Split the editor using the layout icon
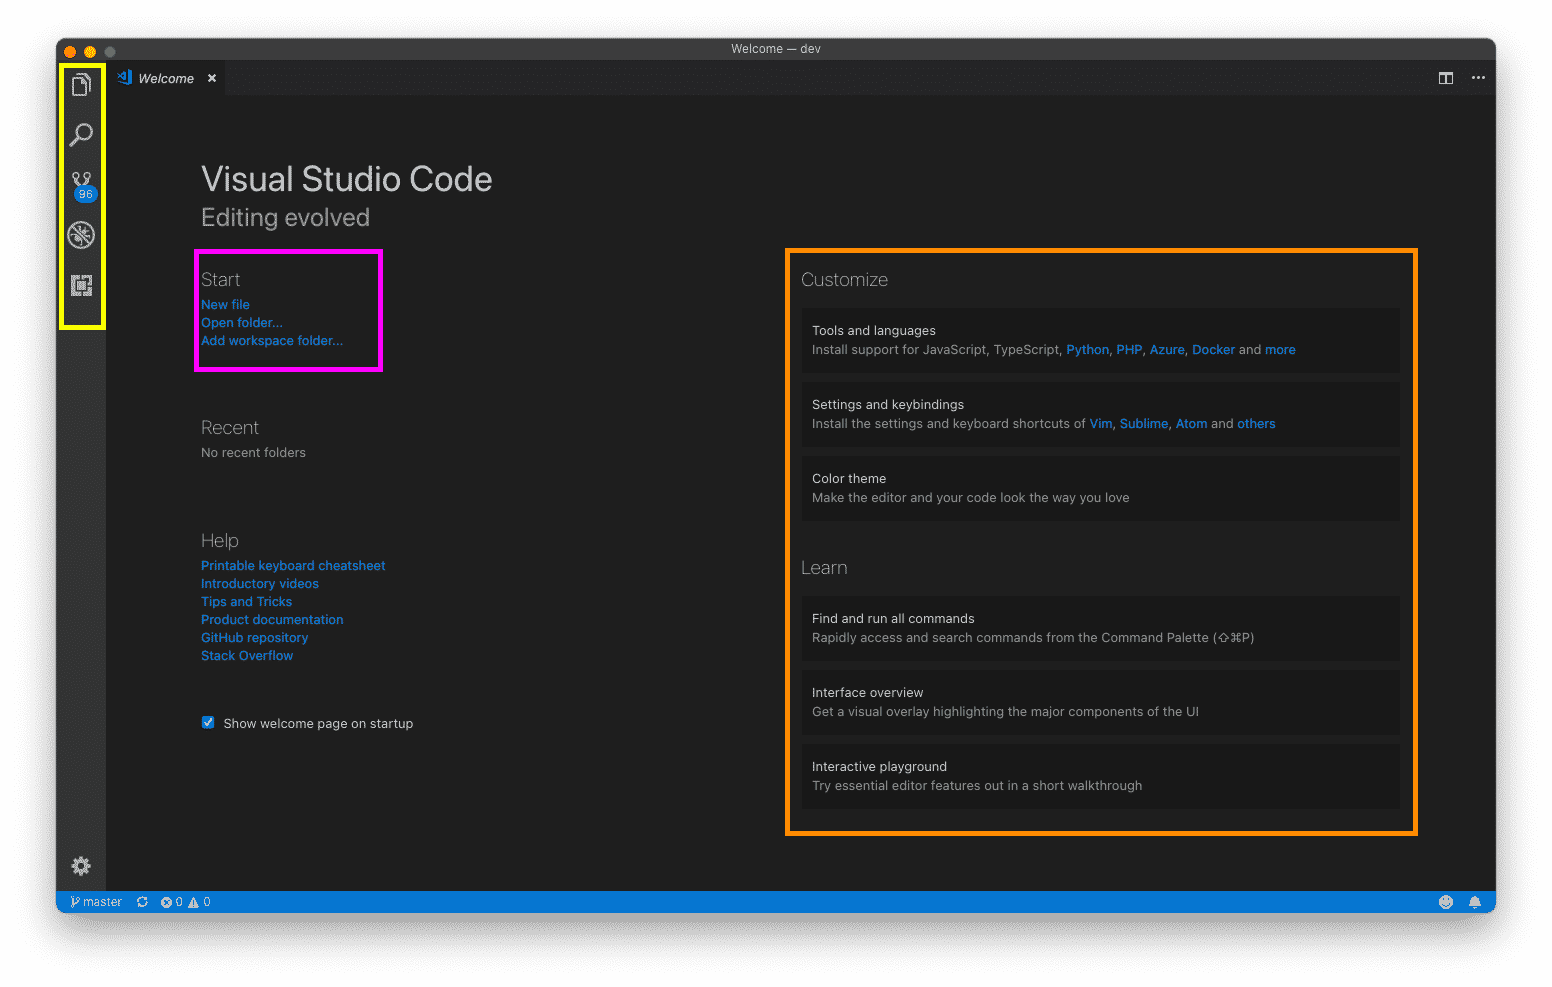Image resolution: width=1552 pixels, height=987 pixels. point(1445,78)
